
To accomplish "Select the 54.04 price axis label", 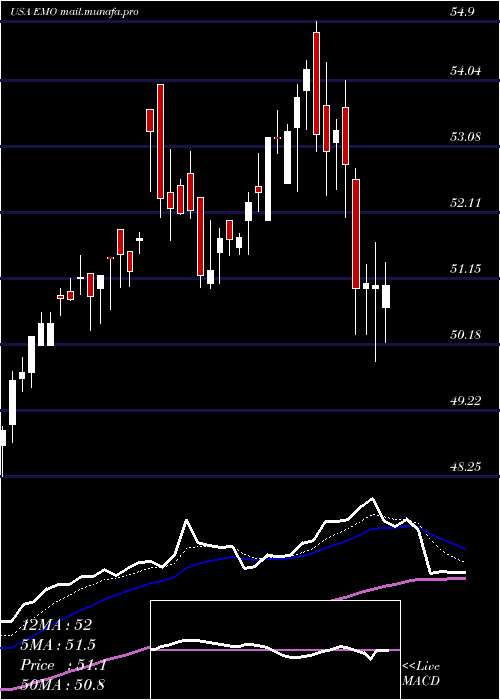I will 466,71.
